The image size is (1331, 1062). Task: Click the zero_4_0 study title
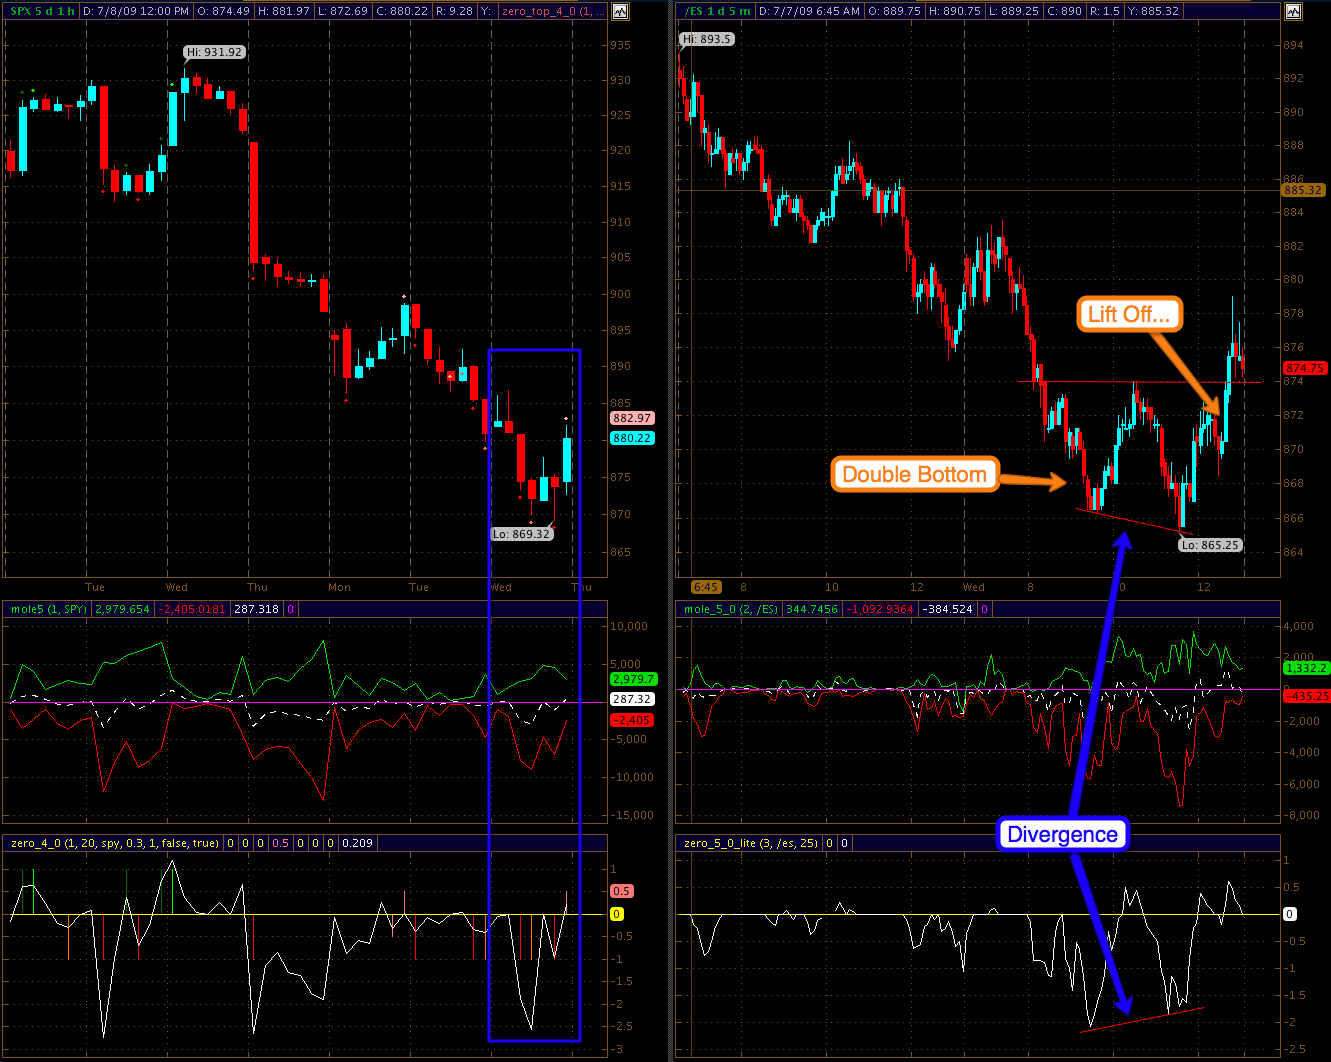click(114, 843)
